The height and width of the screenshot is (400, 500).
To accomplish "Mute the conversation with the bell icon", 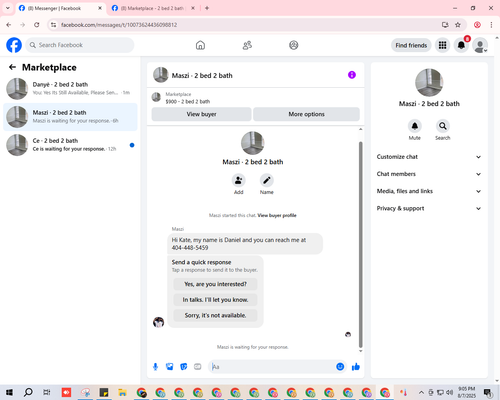I will (x=415, y=126).
